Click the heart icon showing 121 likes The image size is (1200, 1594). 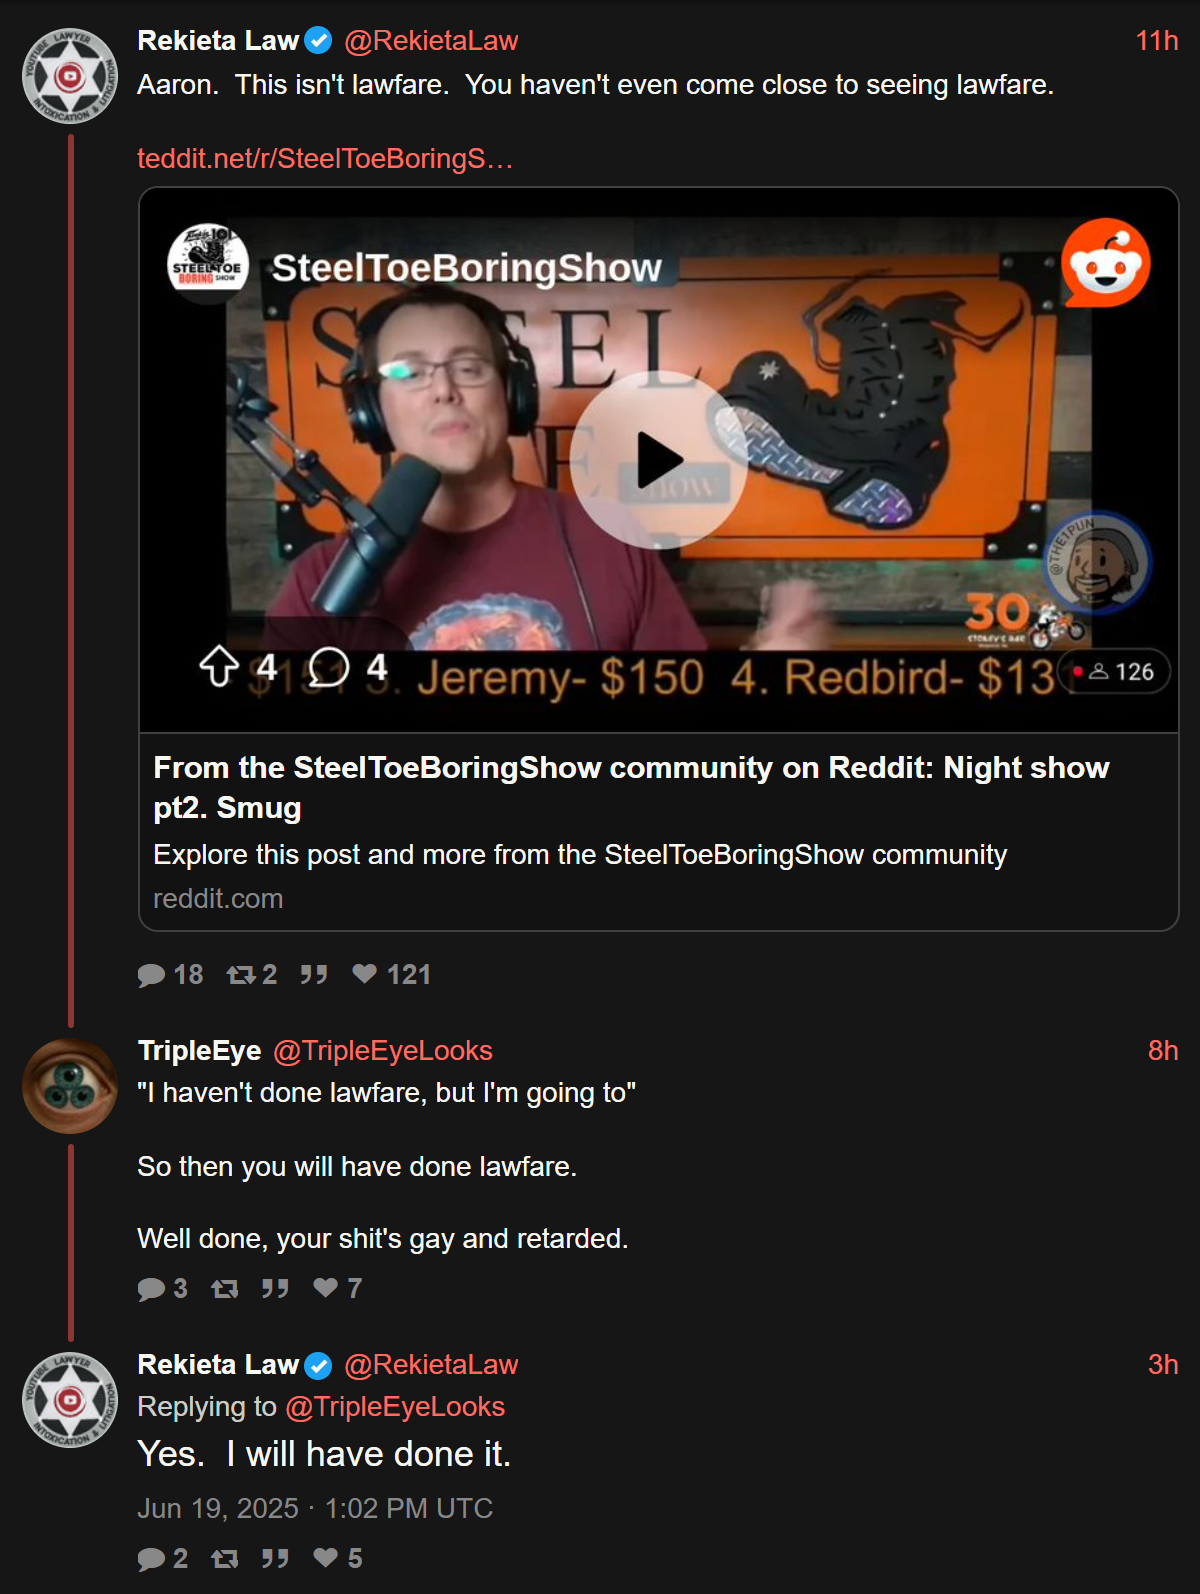(365, 974)
